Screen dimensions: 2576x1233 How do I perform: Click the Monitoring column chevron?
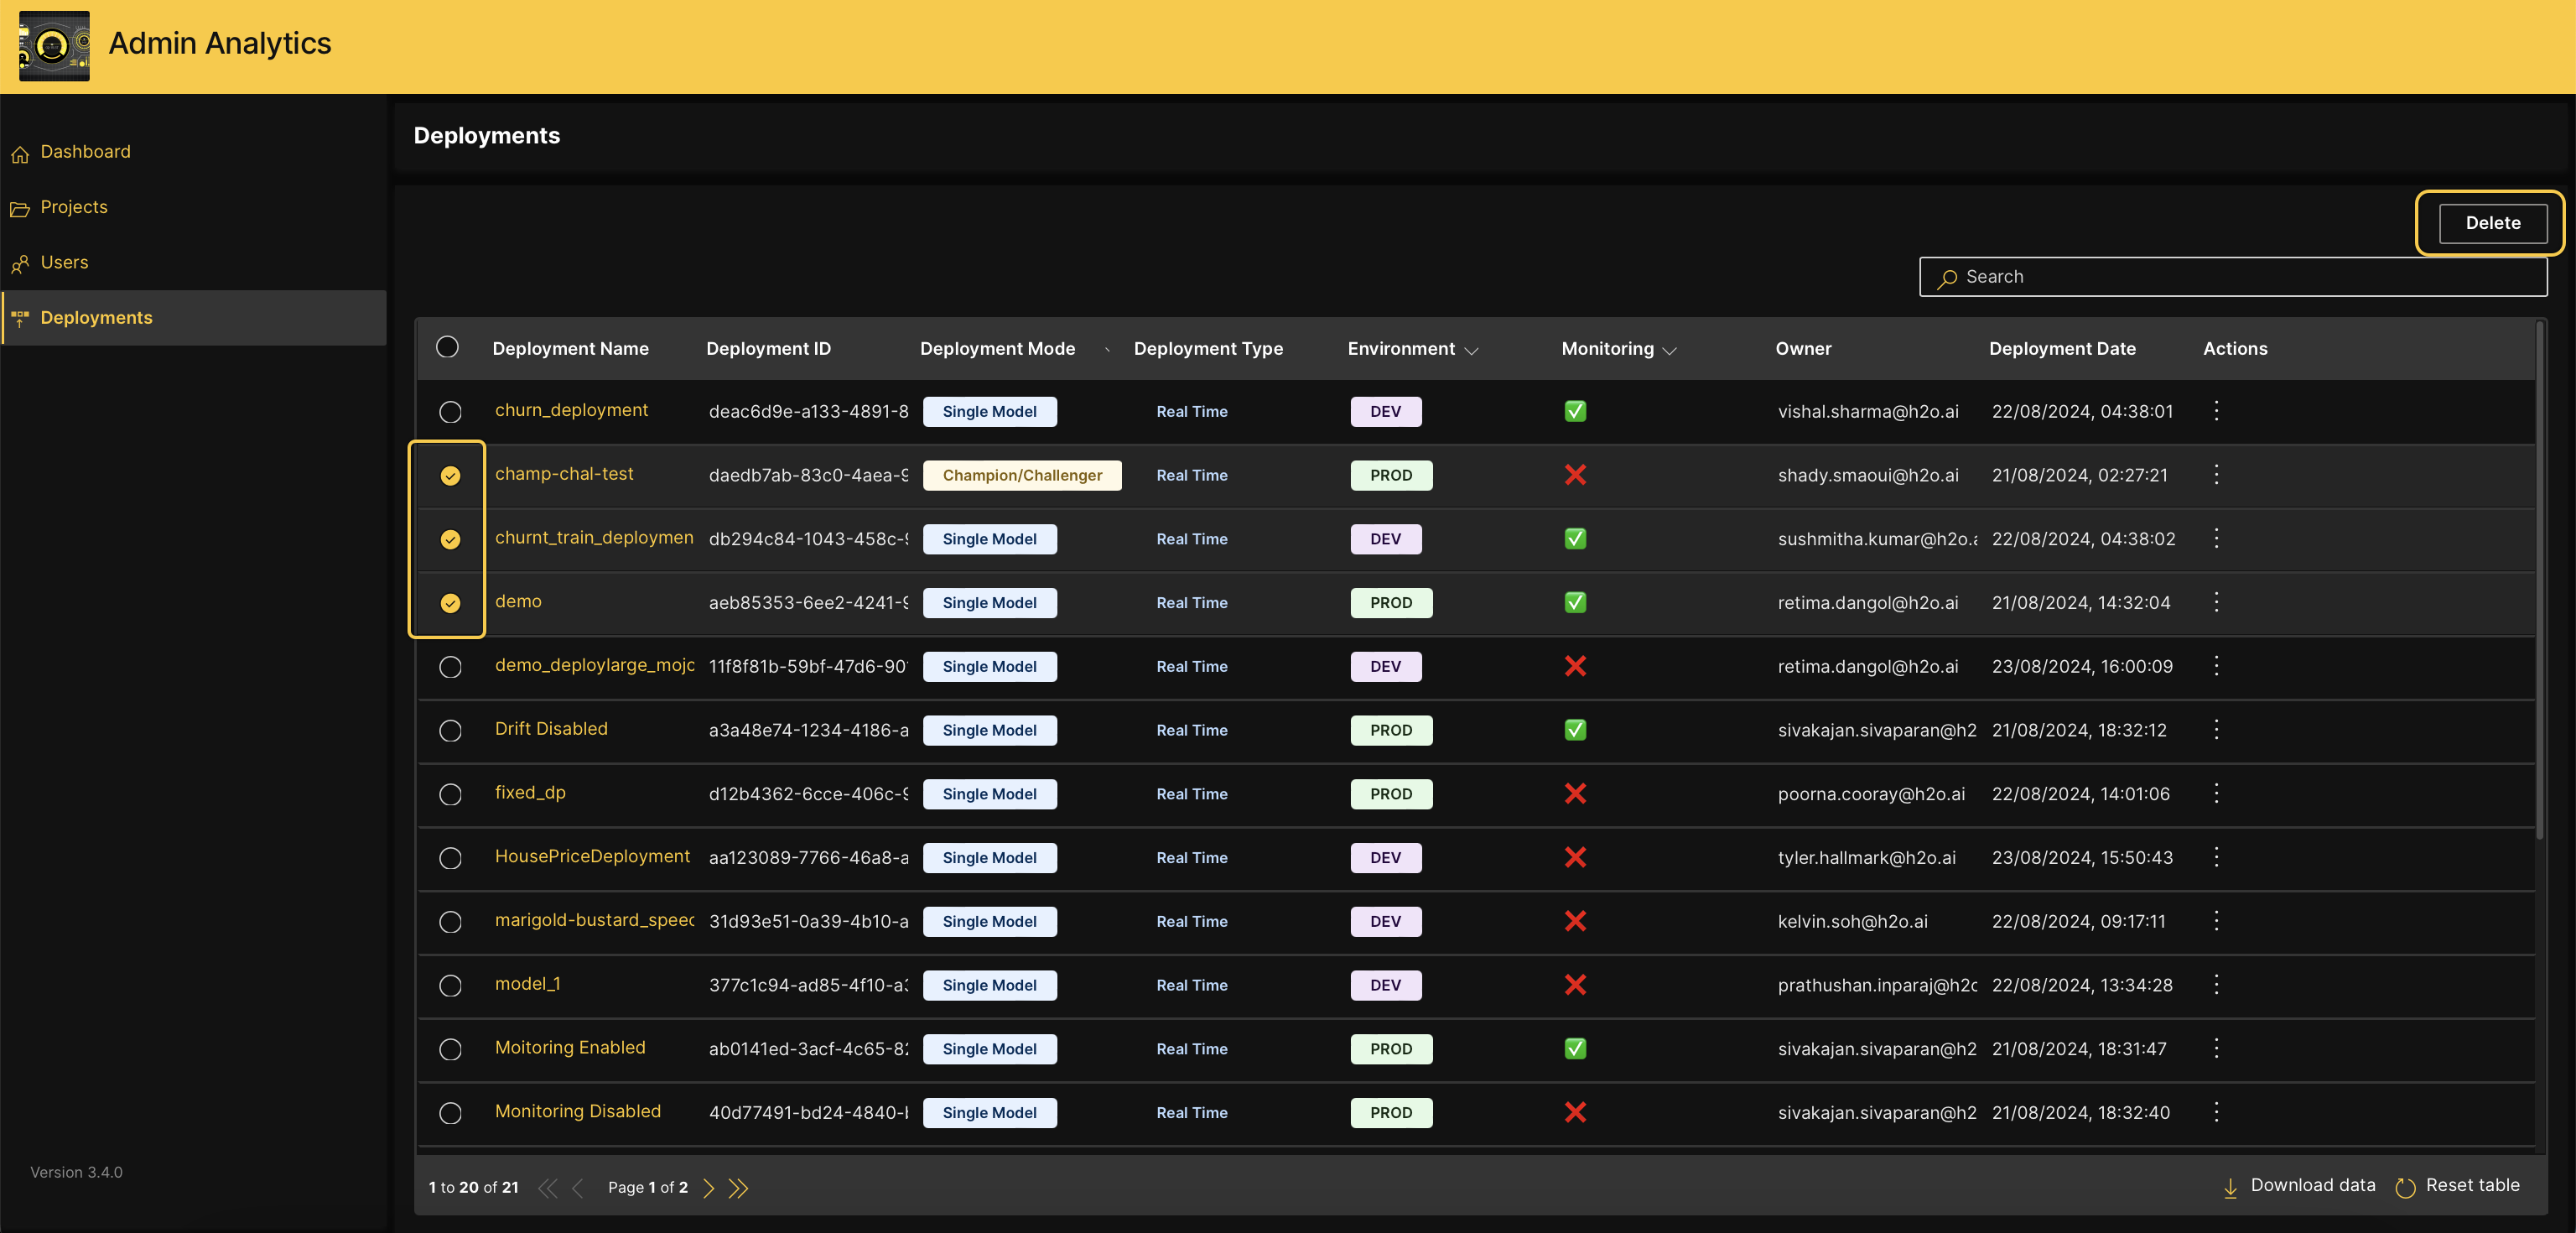pyautogui.click(x=1670, y=351)
